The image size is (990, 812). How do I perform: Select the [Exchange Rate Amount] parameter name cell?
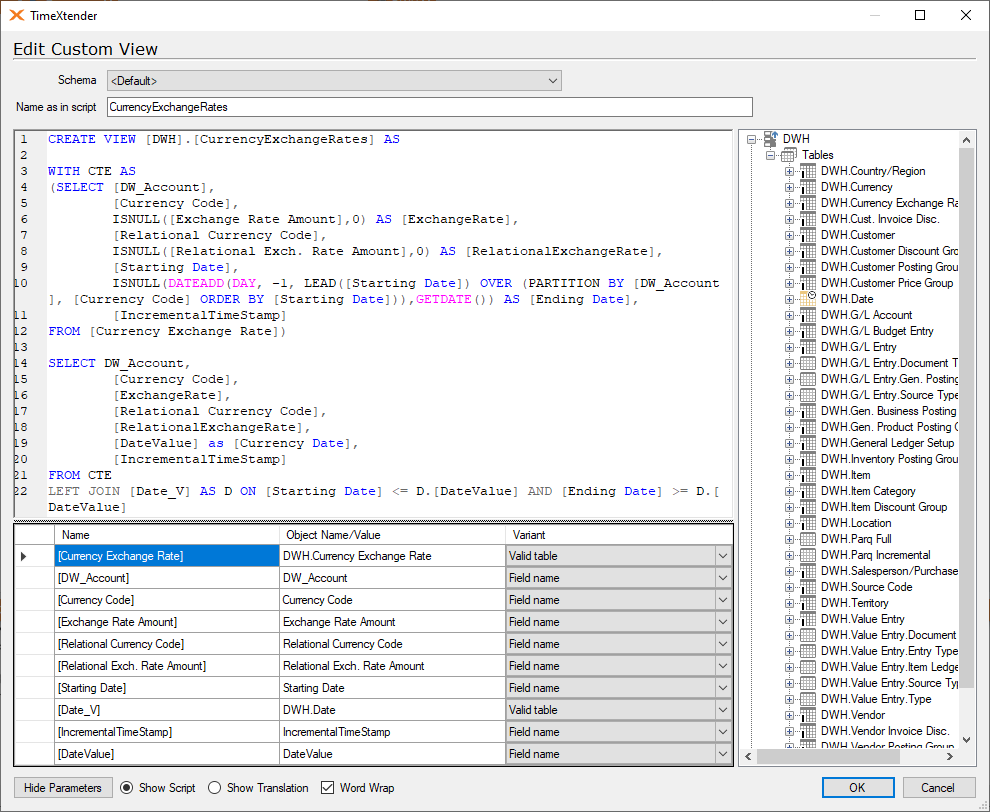pos(167,622)
